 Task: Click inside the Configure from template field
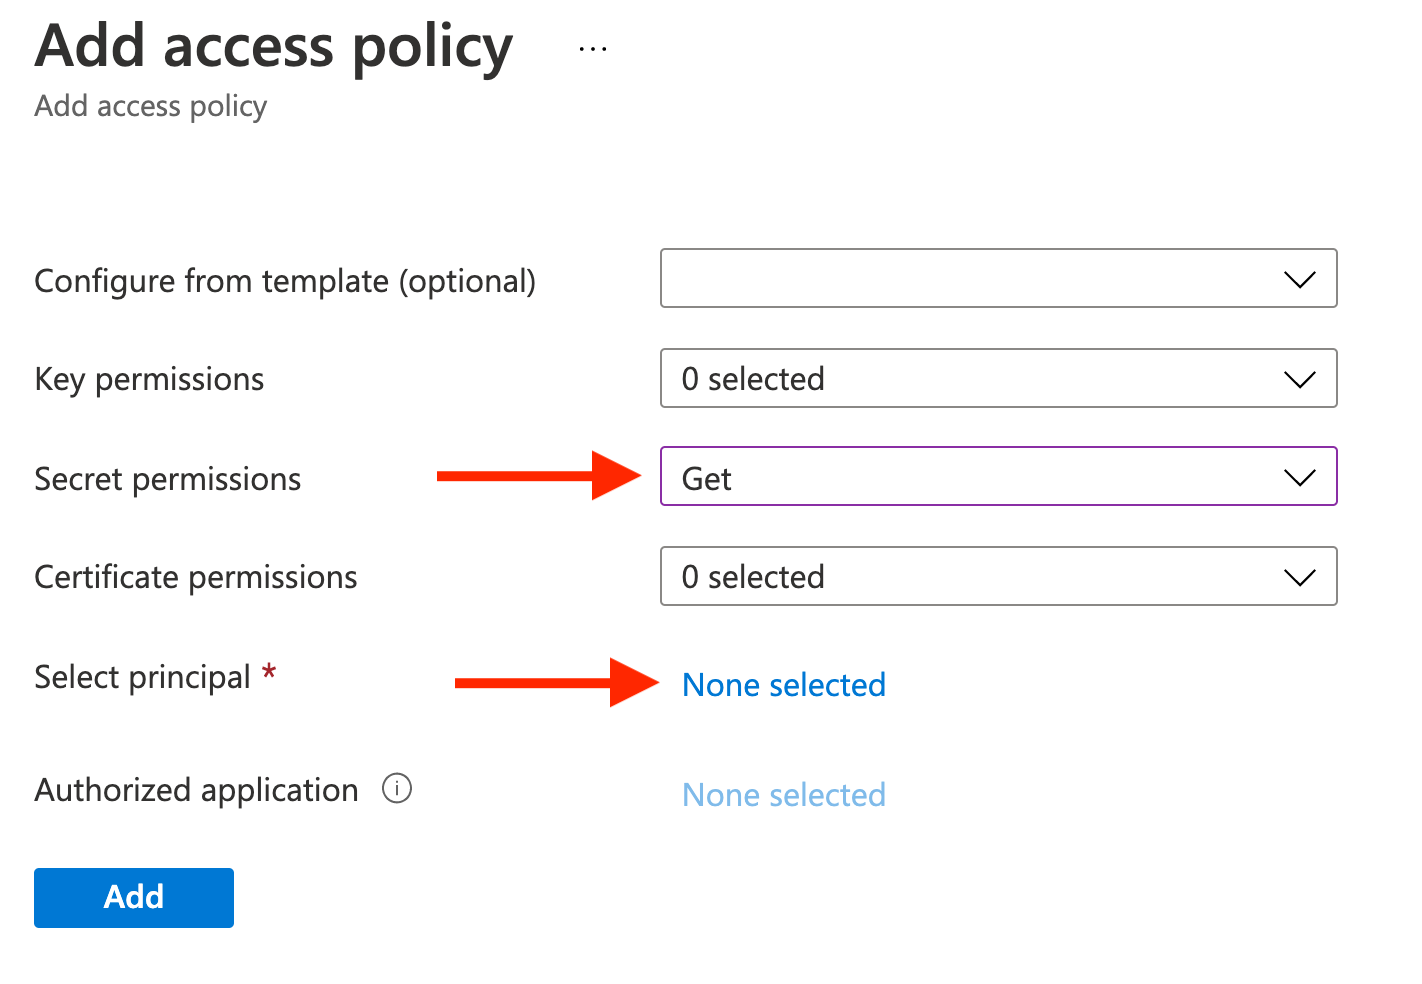coord(950,278)
